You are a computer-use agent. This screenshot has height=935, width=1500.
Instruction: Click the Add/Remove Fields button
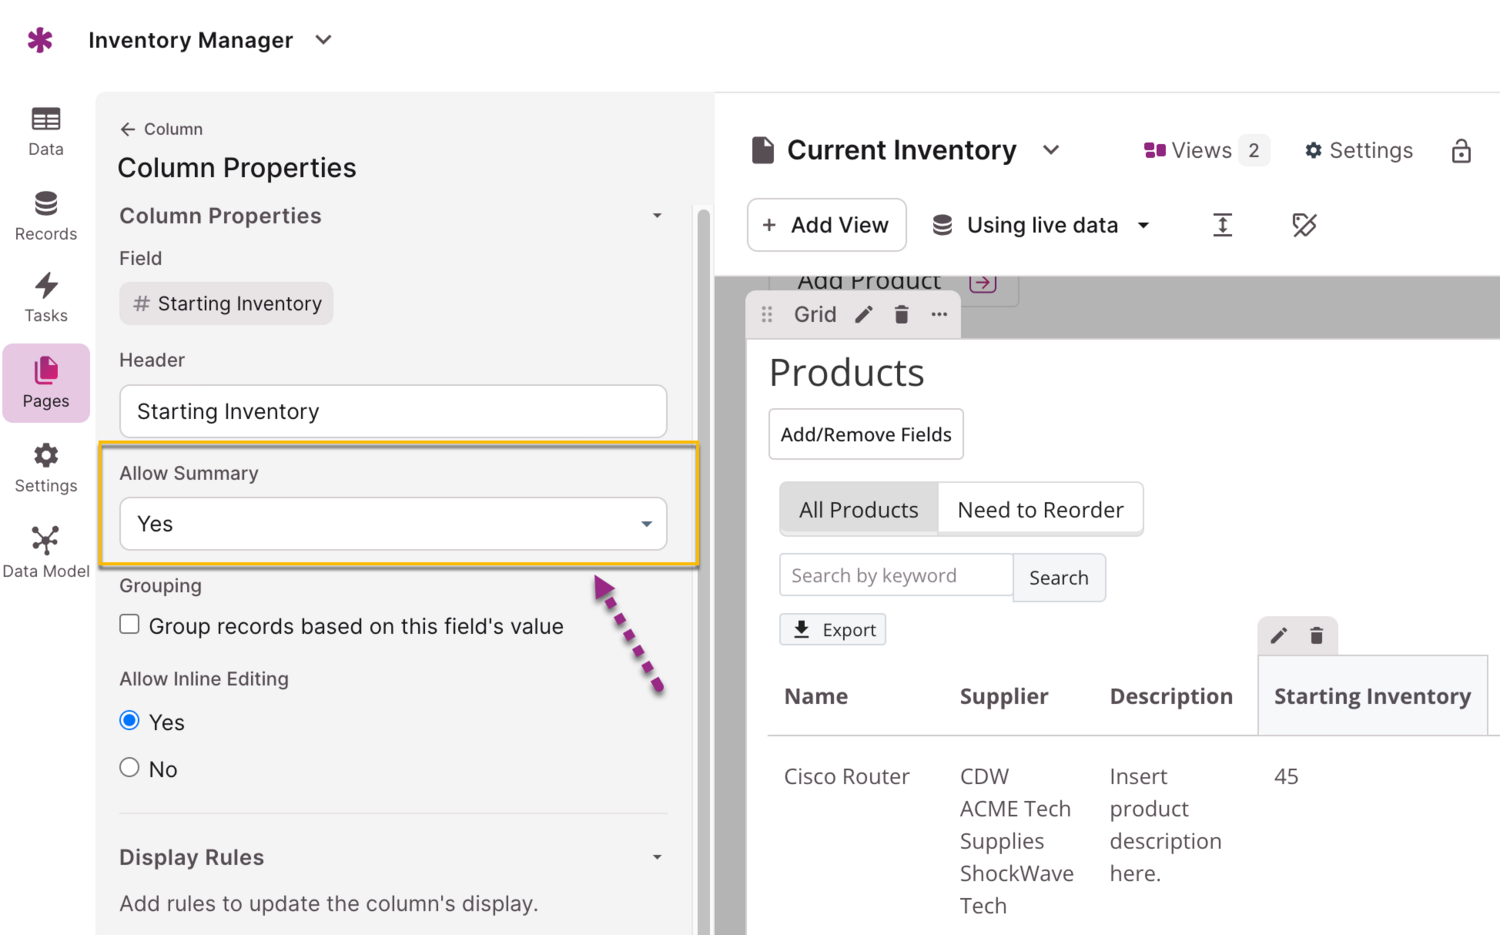(866, 435)
